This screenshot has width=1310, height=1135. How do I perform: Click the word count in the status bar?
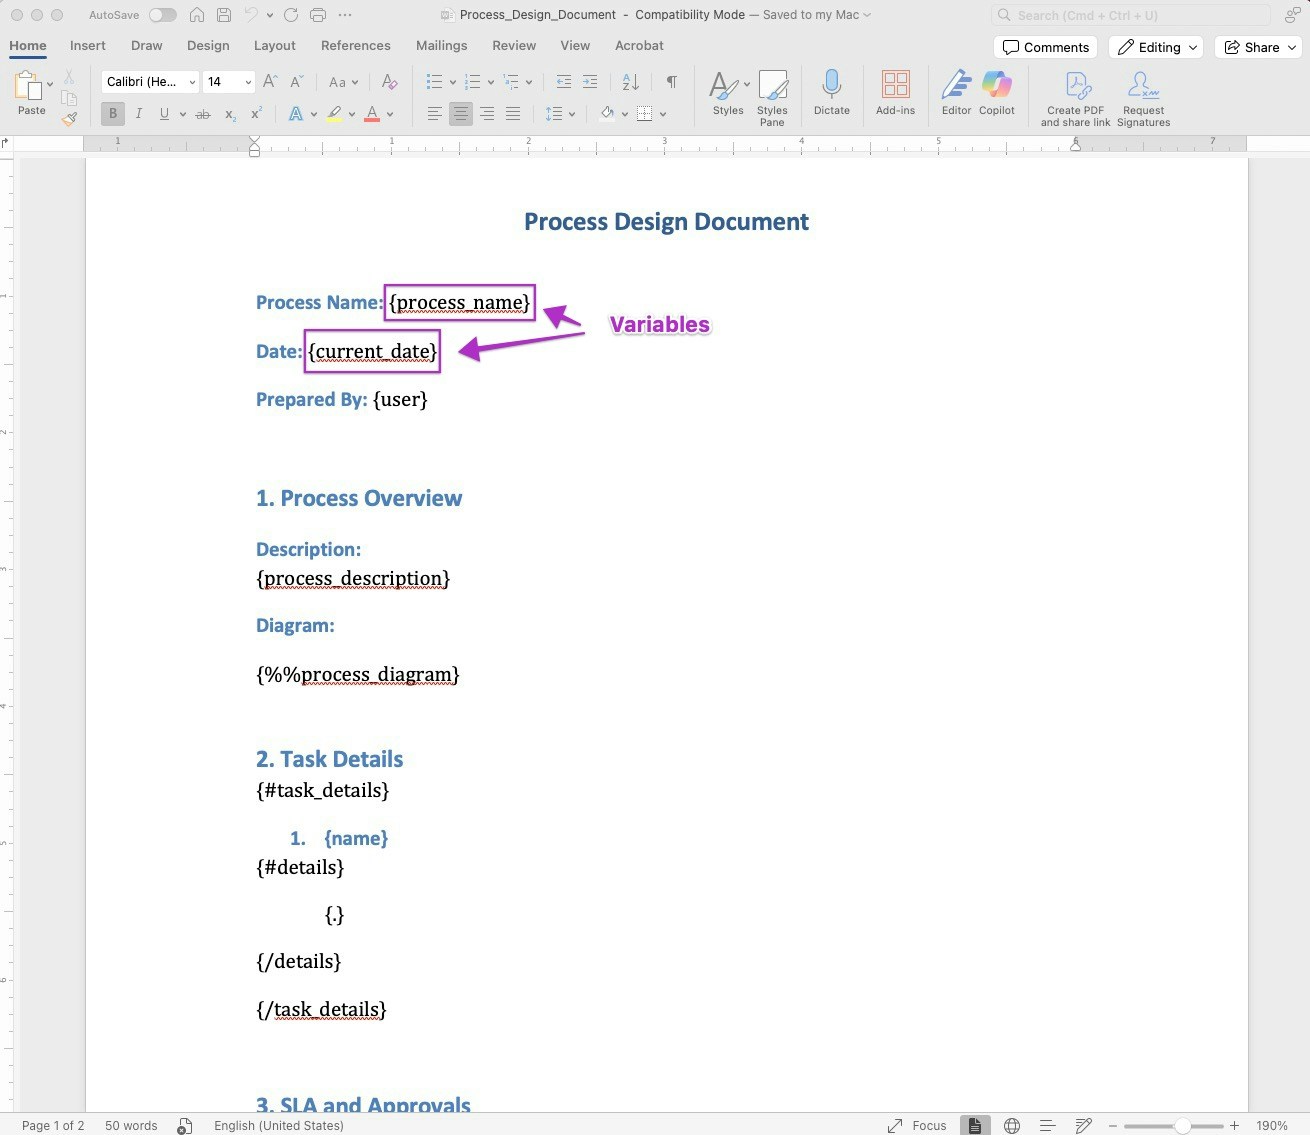pyautogui.click(x=131, y=1125)
